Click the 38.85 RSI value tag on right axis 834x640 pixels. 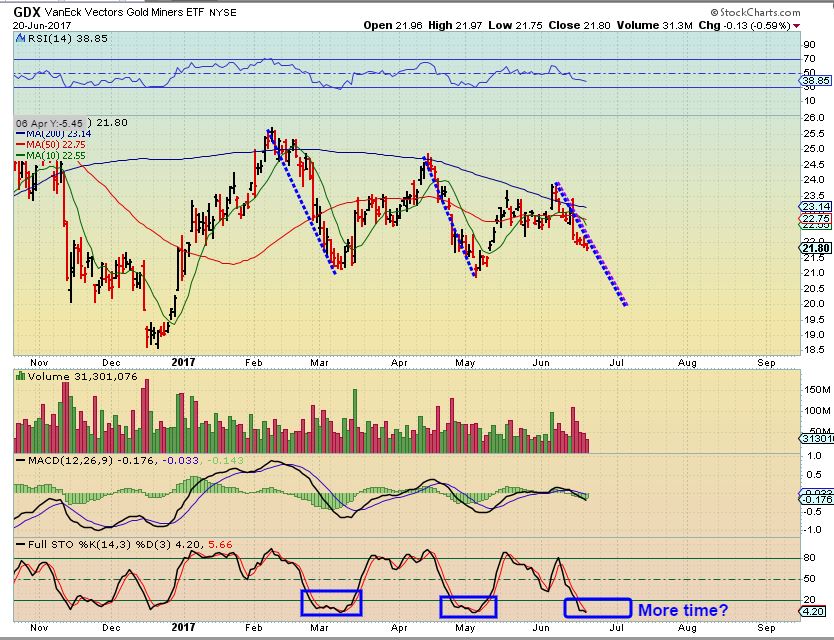pyautogui.click(x=815, y=81)
